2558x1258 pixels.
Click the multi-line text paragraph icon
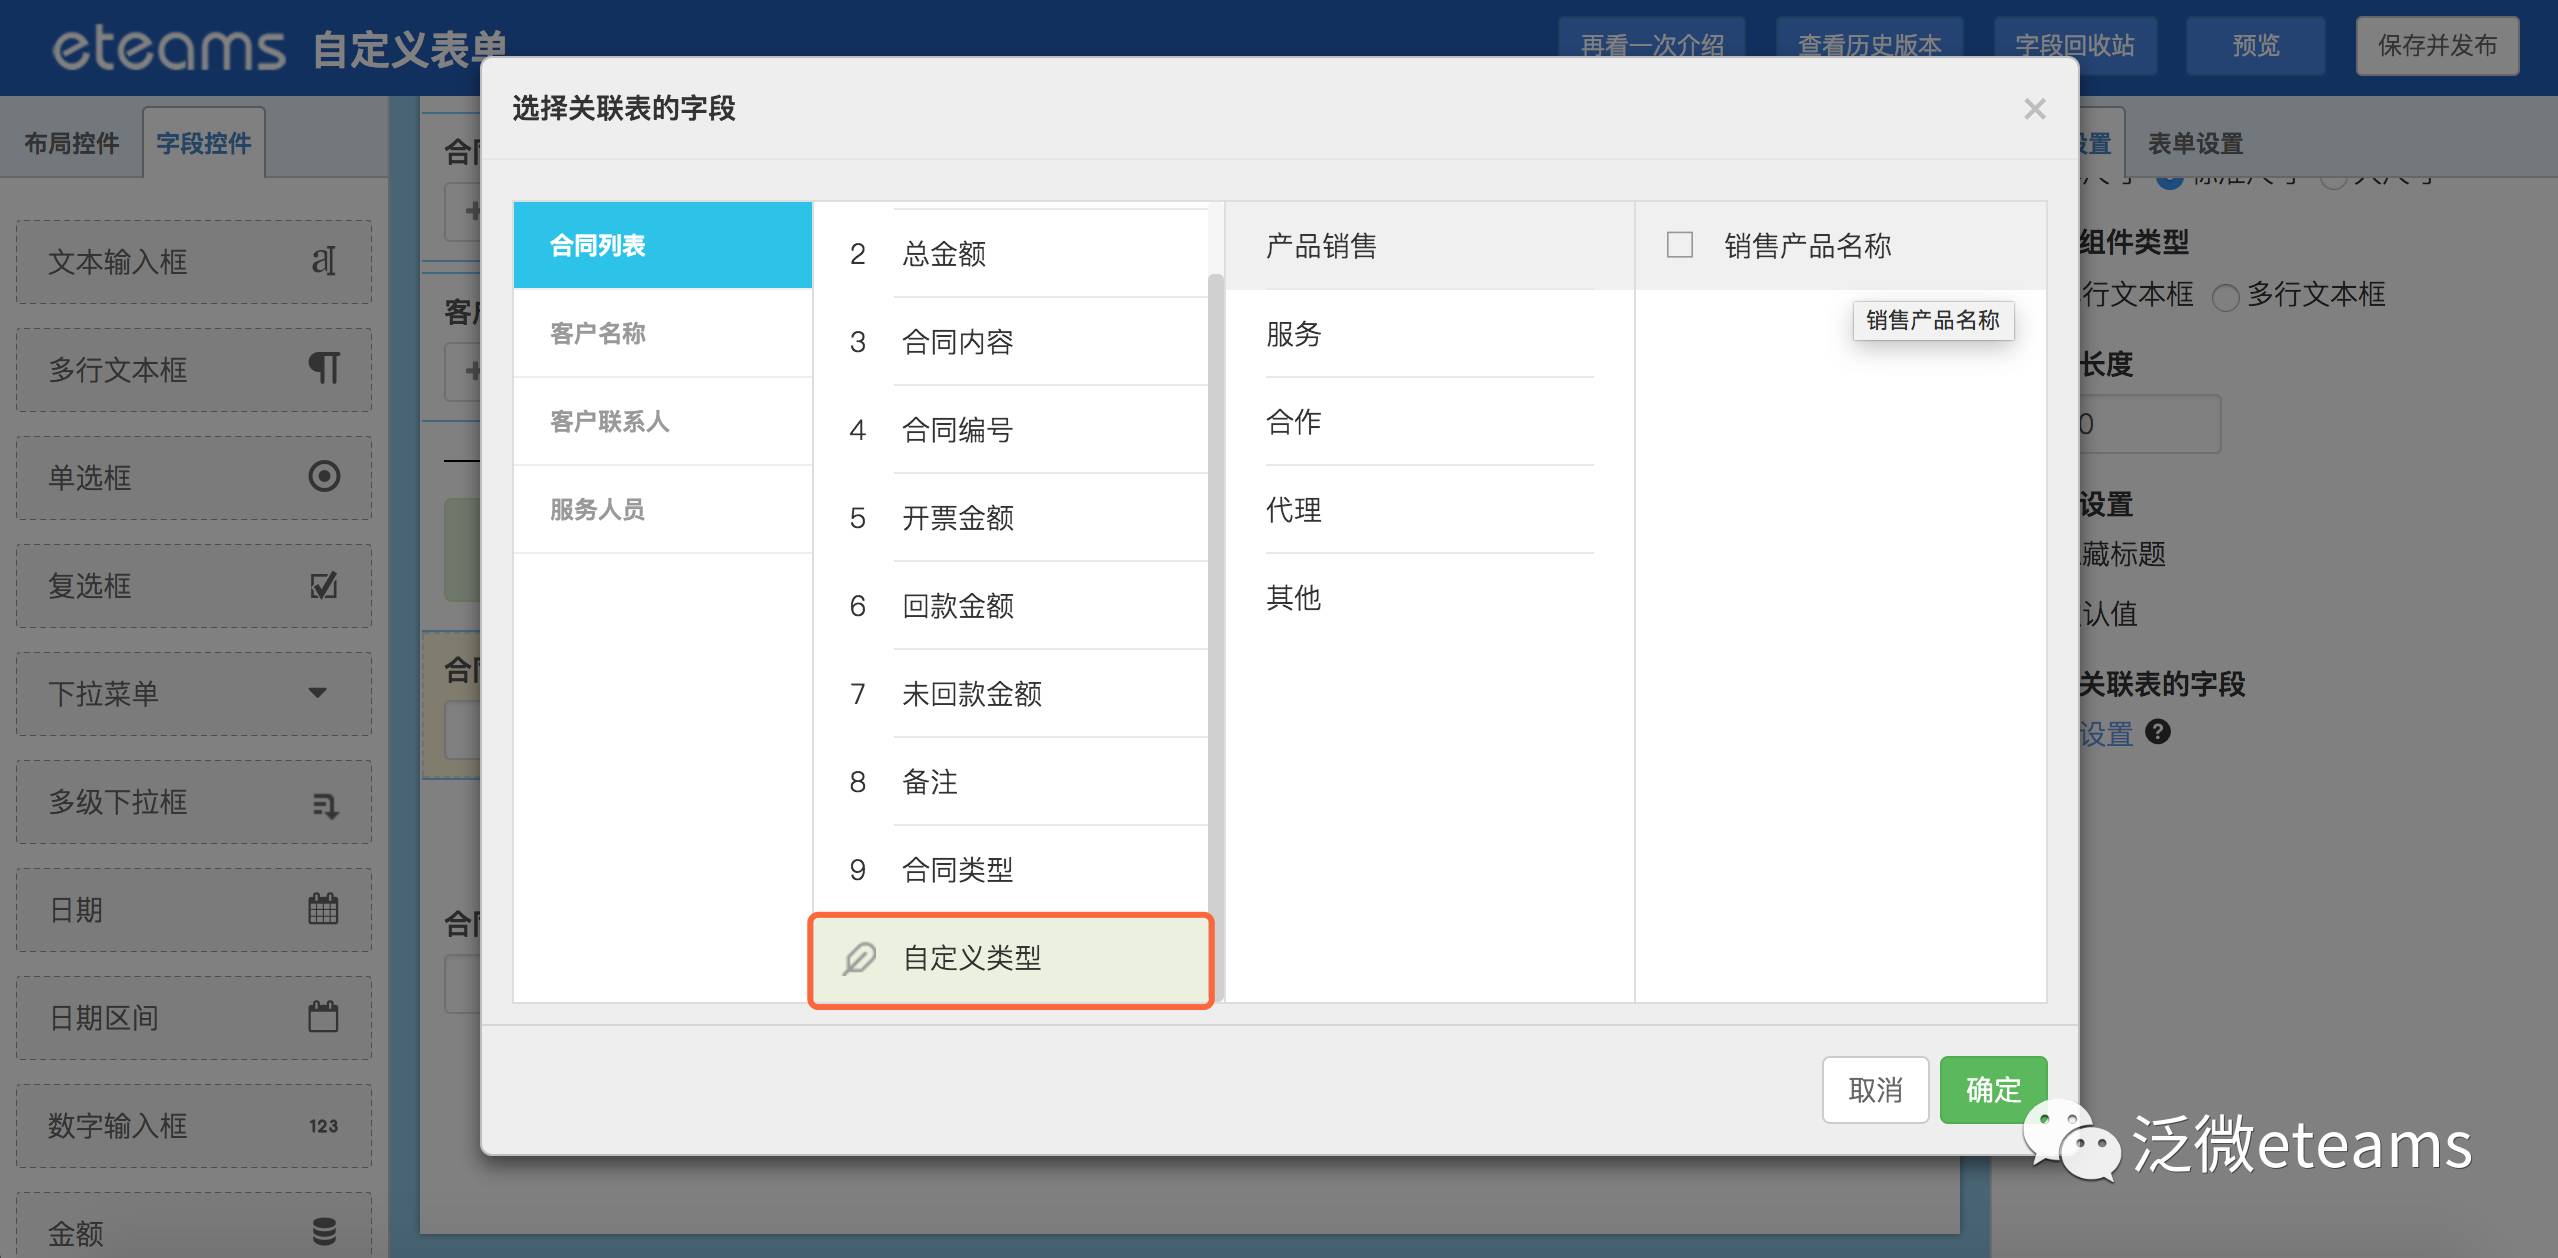click(x=323, y=369)
